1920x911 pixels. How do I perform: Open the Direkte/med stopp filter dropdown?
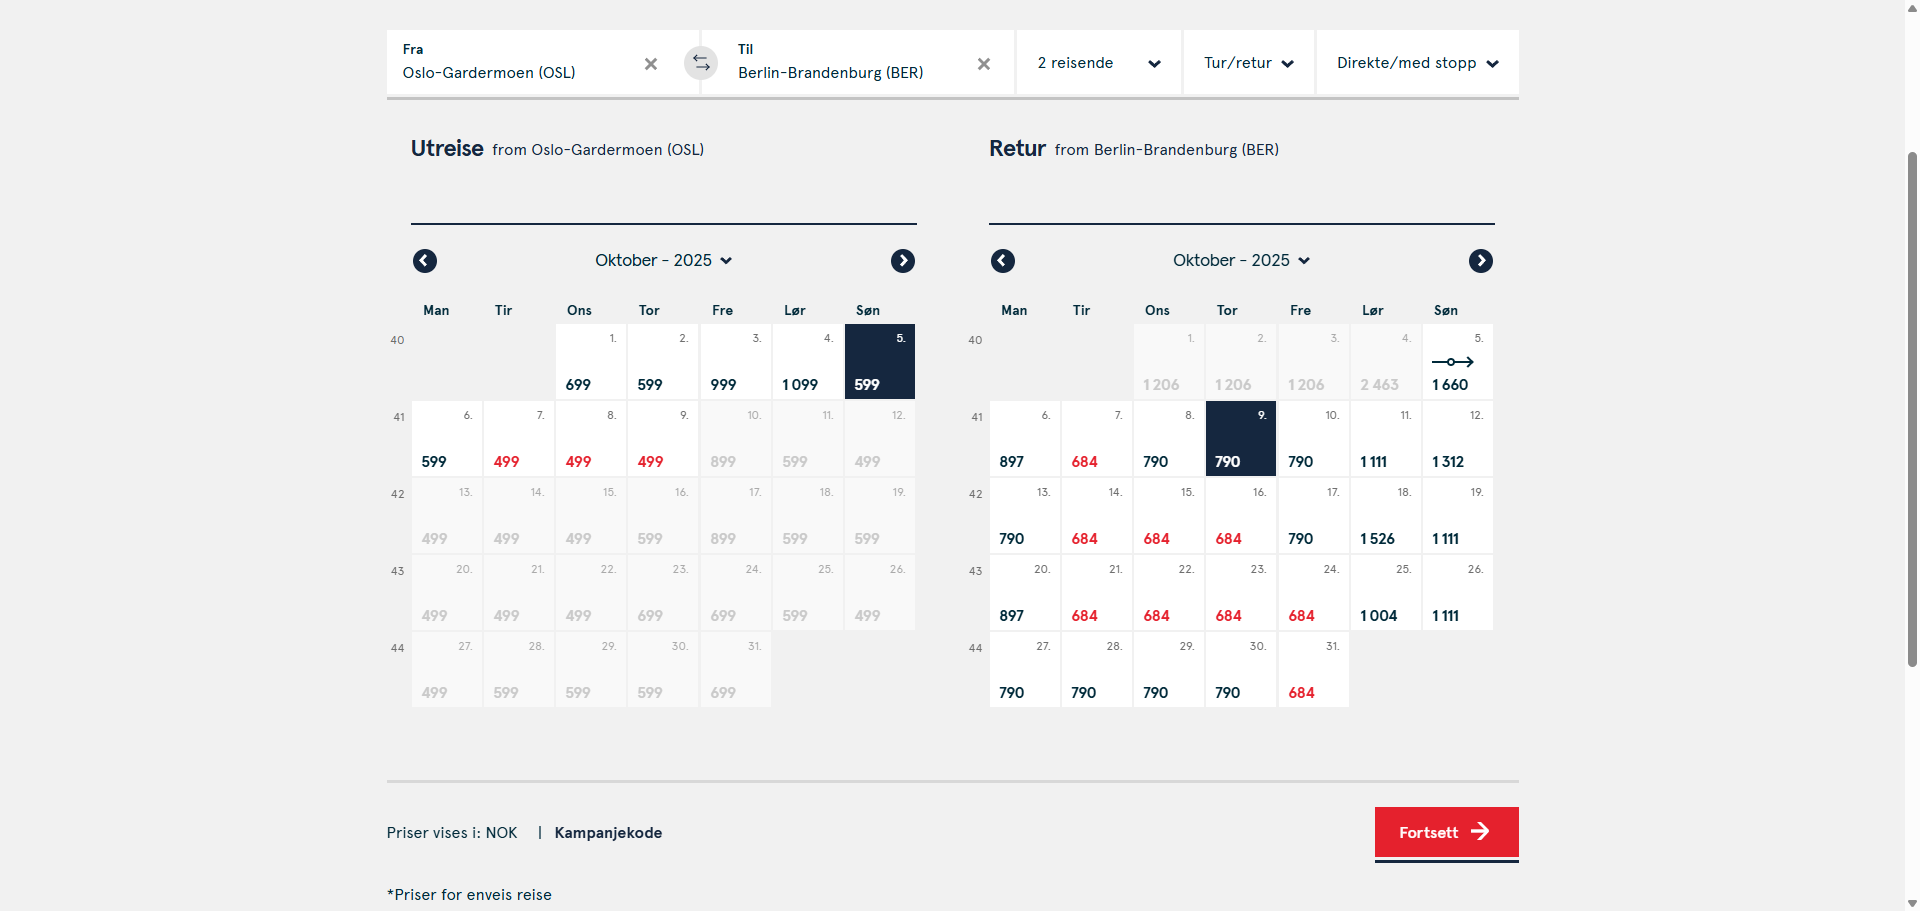click(x=1418, y=63)
